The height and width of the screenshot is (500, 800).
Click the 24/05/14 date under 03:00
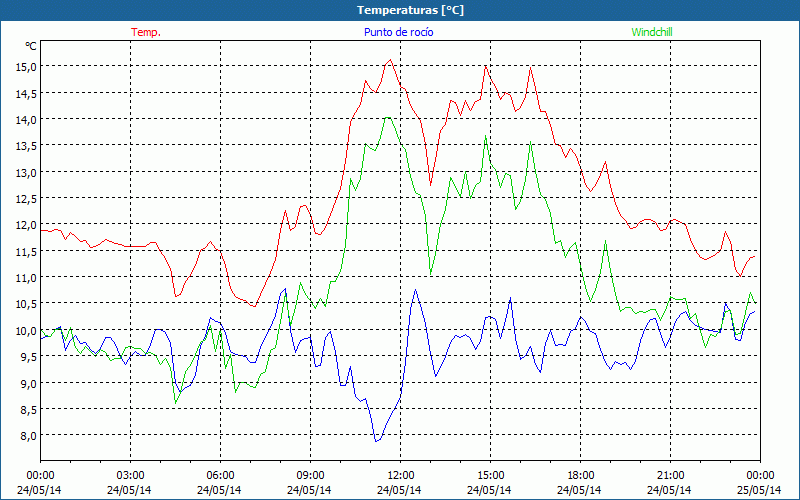coord(129,490)
